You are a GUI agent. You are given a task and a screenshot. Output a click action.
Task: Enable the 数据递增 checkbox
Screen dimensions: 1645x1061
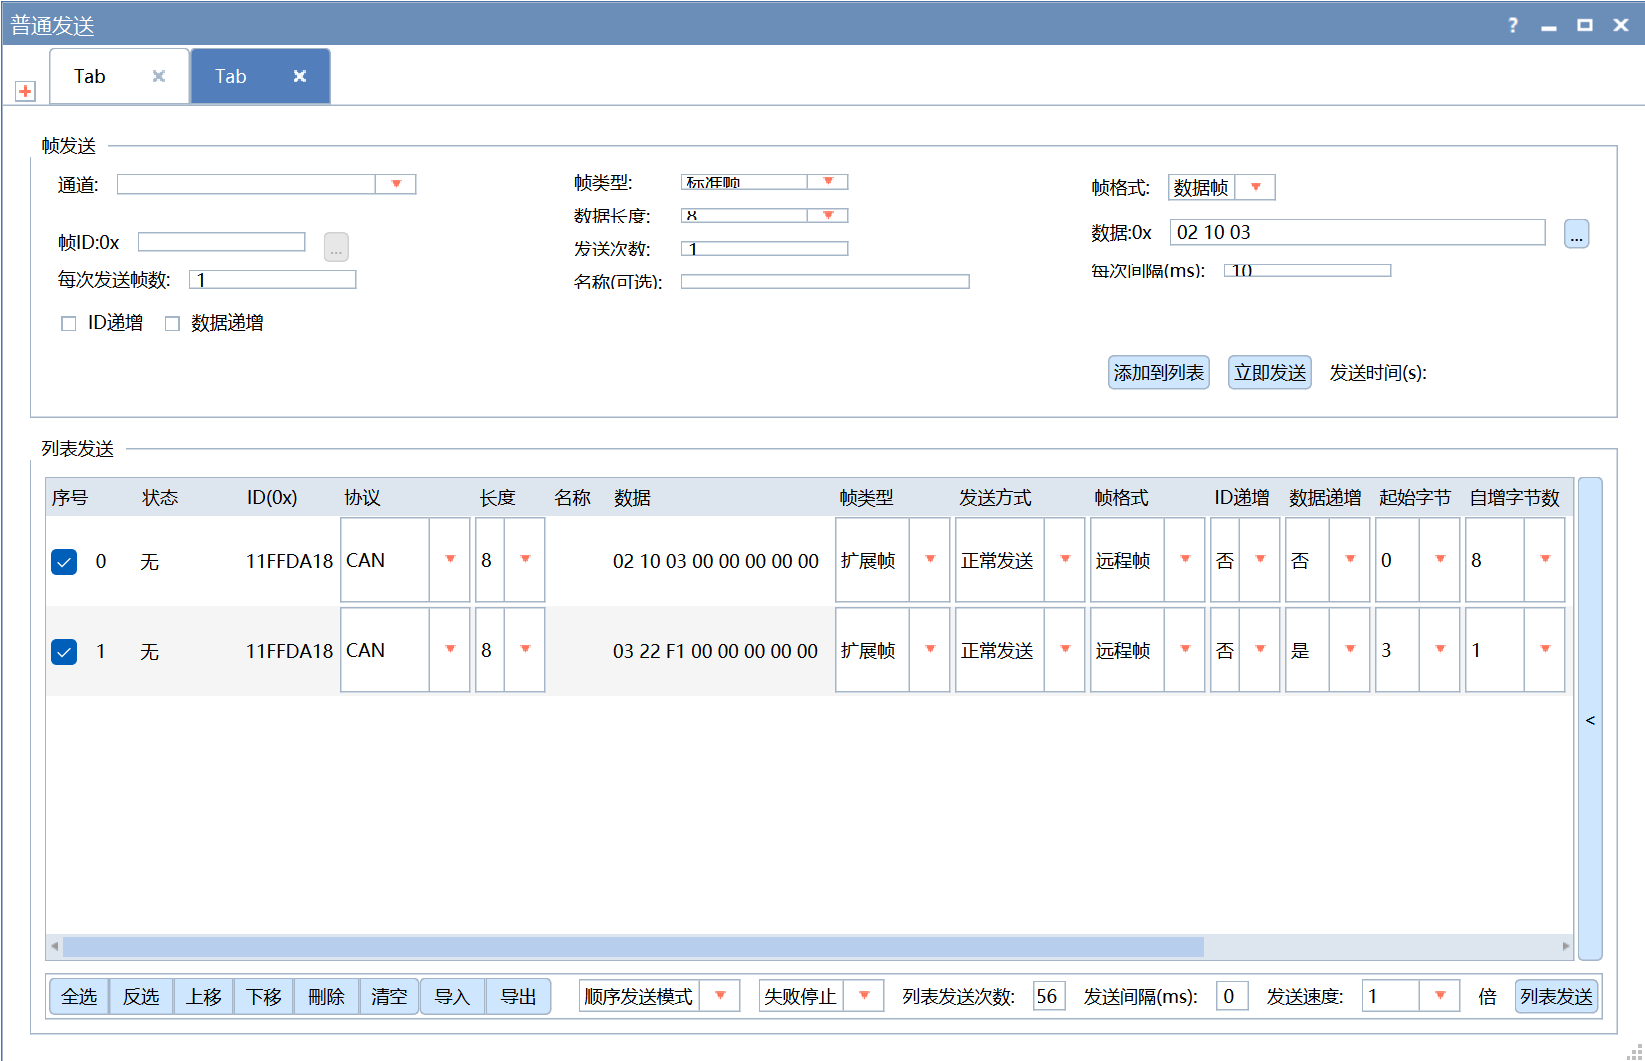point(172,324)
